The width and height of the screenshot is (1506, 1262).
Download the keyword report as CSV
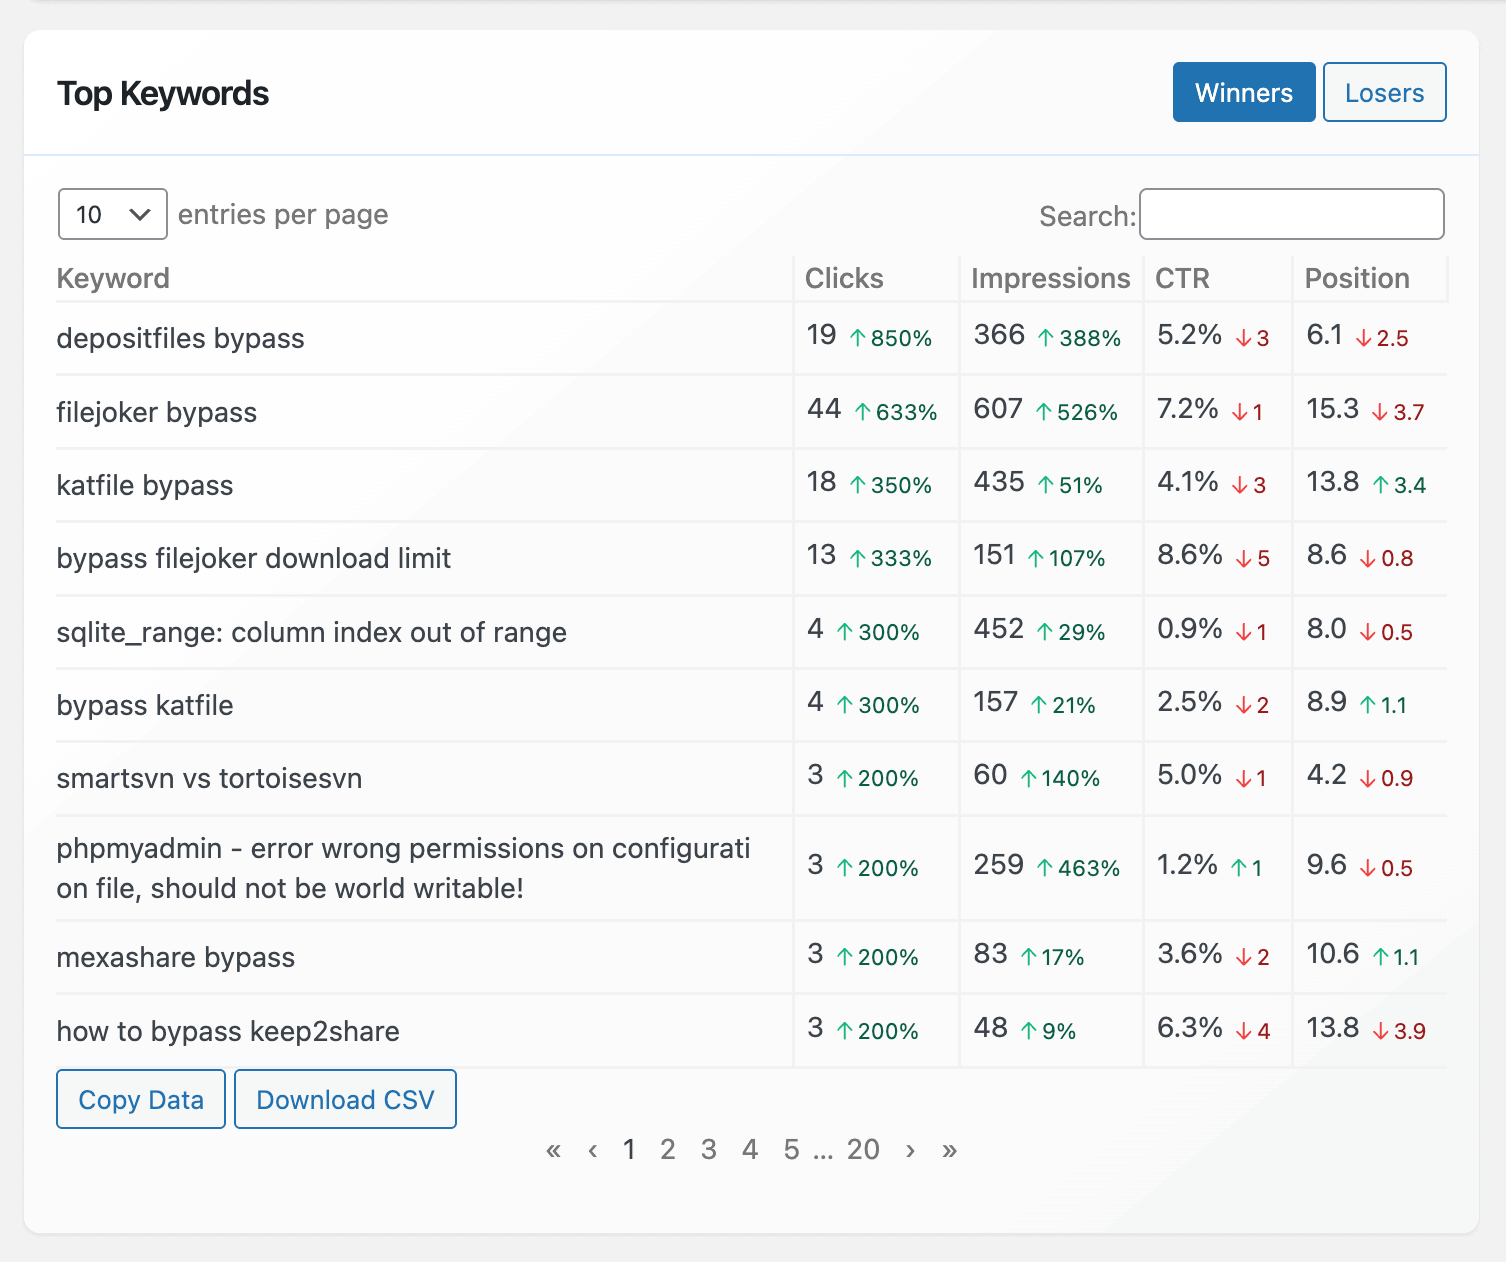point(345,1099)
